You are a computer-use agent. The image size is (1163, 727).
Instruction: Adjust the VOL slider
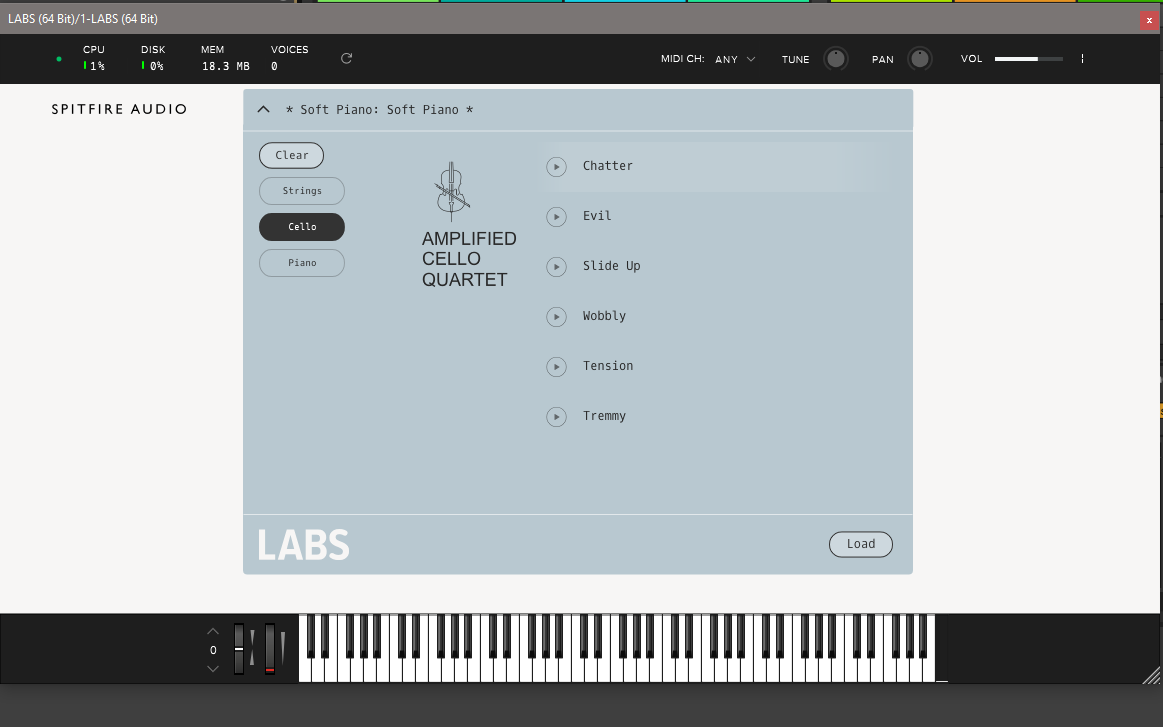tap(1029, 59)
